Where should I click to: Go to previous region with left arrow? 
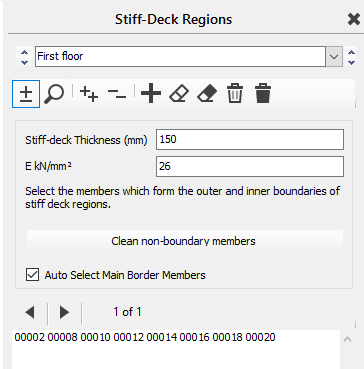pos(30,312)
